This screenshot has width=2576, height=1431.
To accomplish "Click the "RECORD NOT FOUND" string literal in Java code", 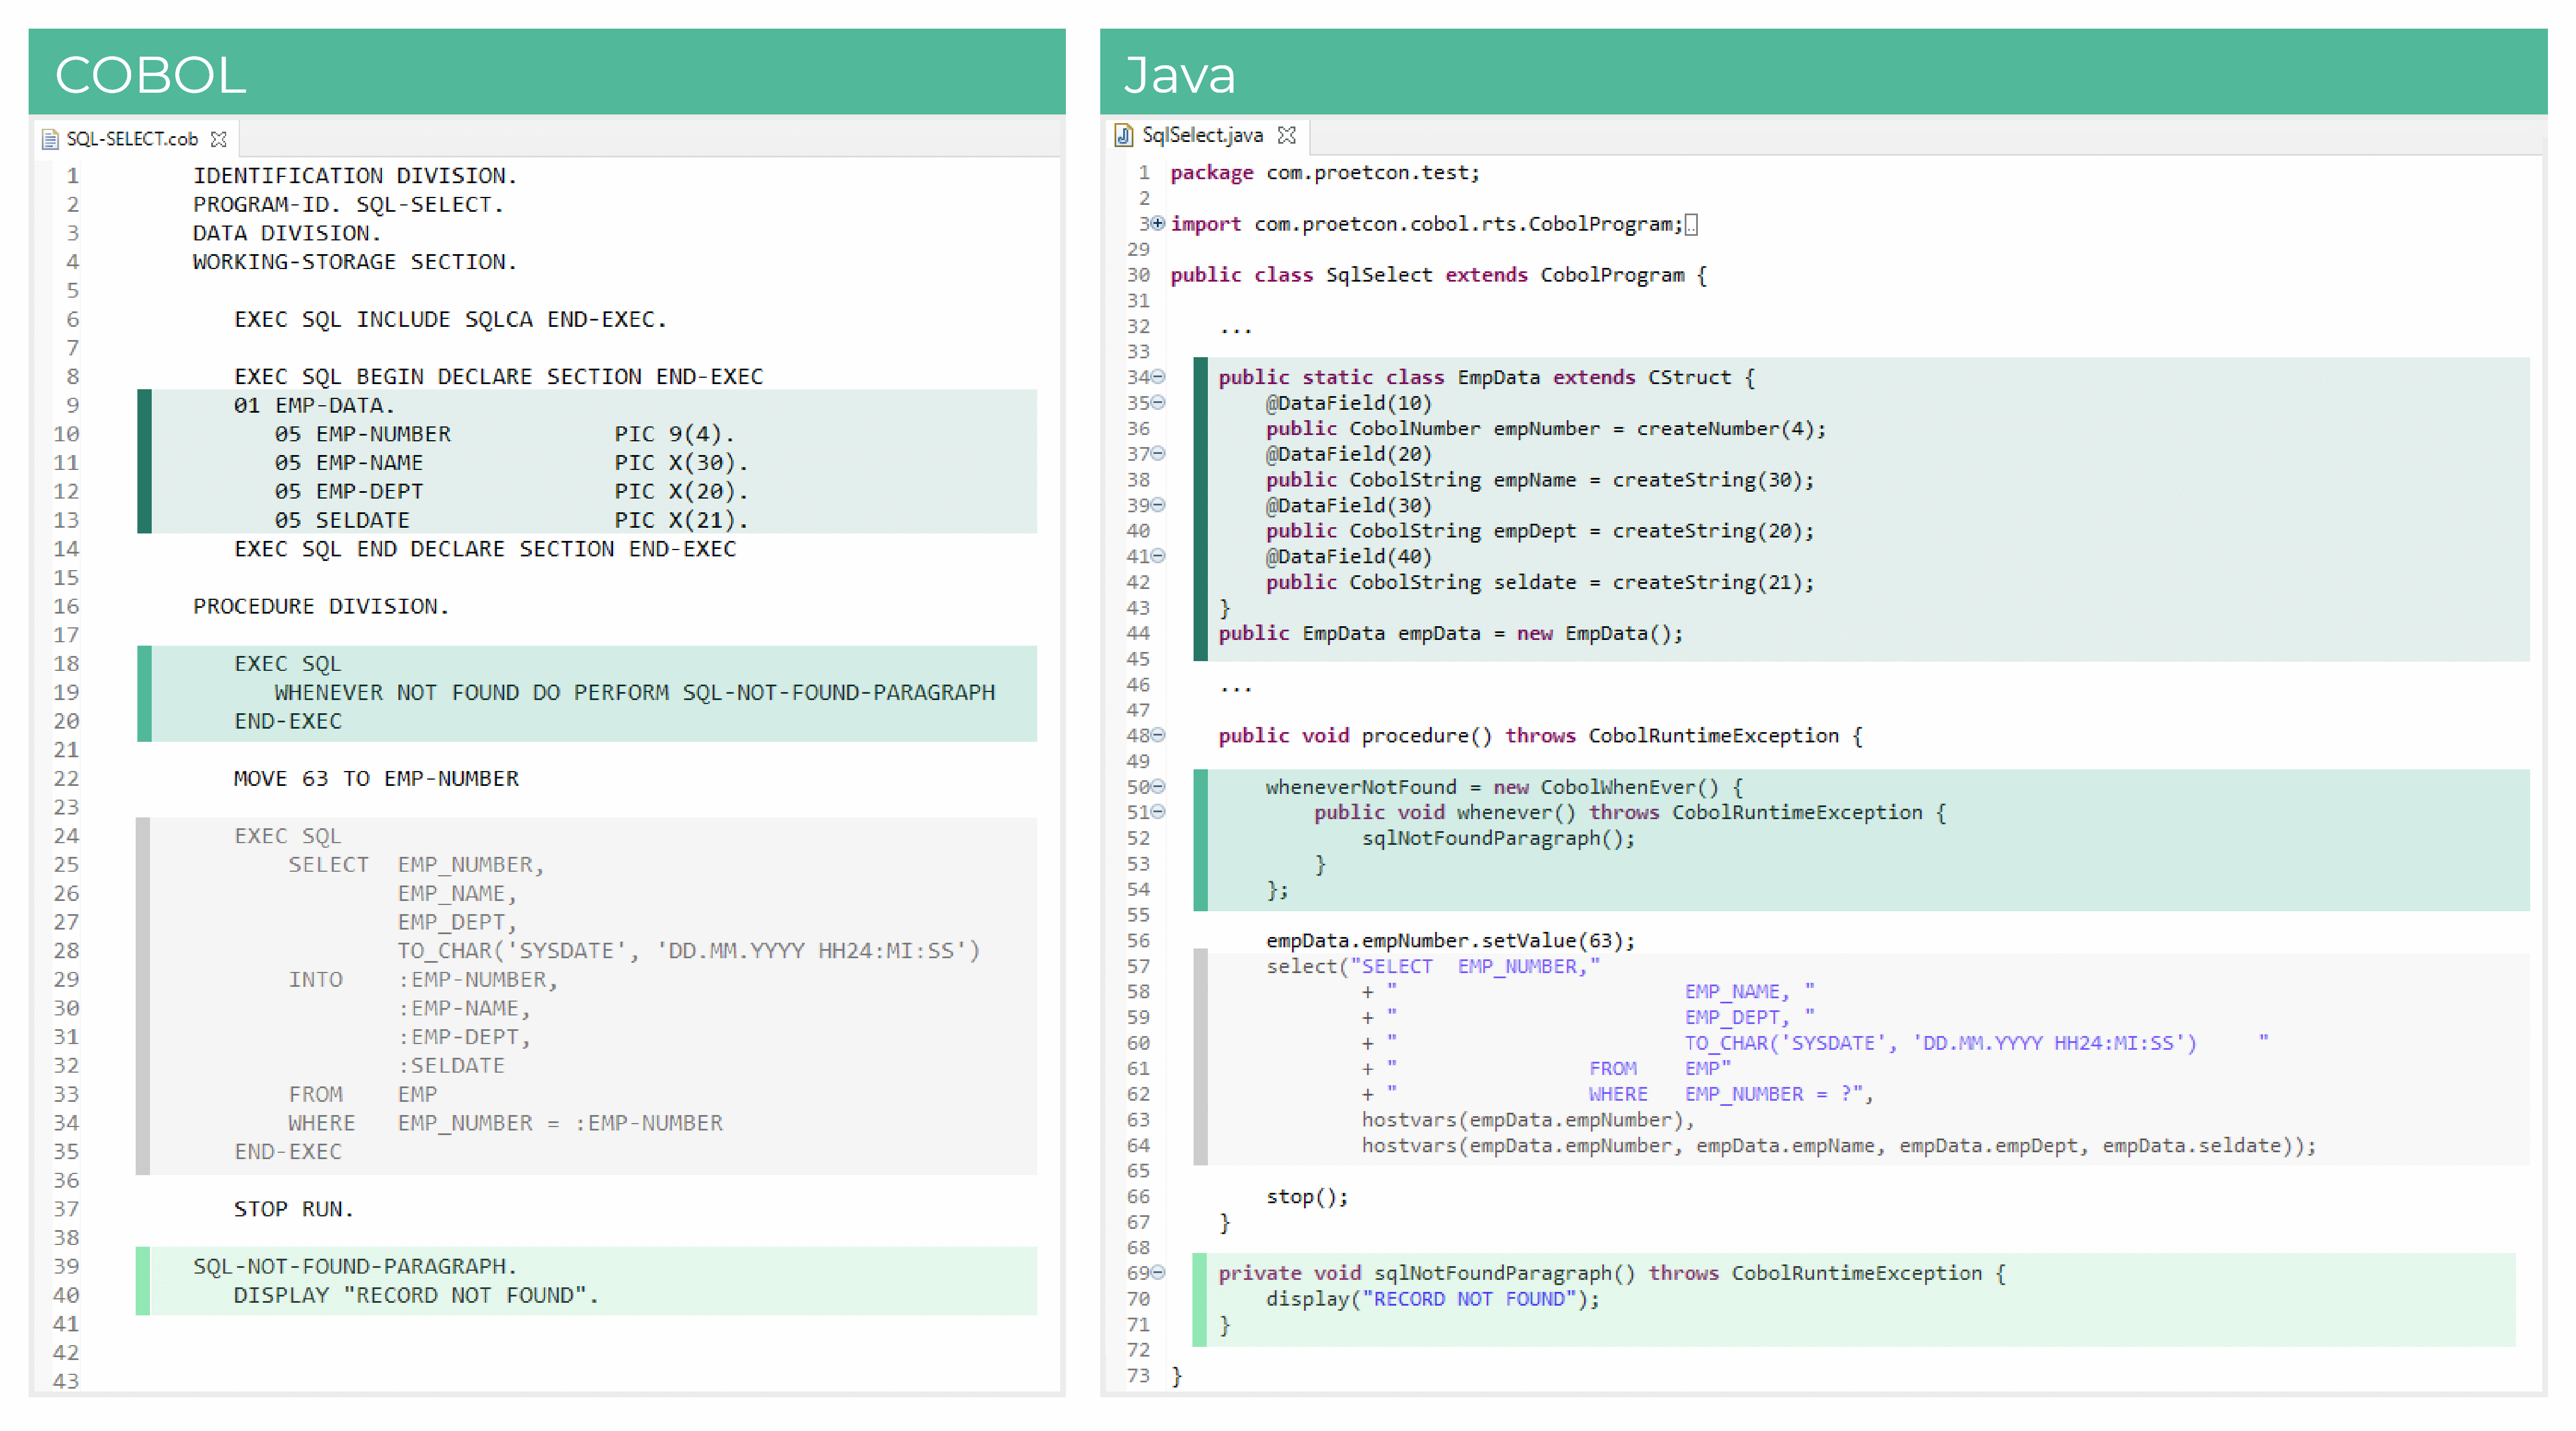I will [x=1470, y=1299].
